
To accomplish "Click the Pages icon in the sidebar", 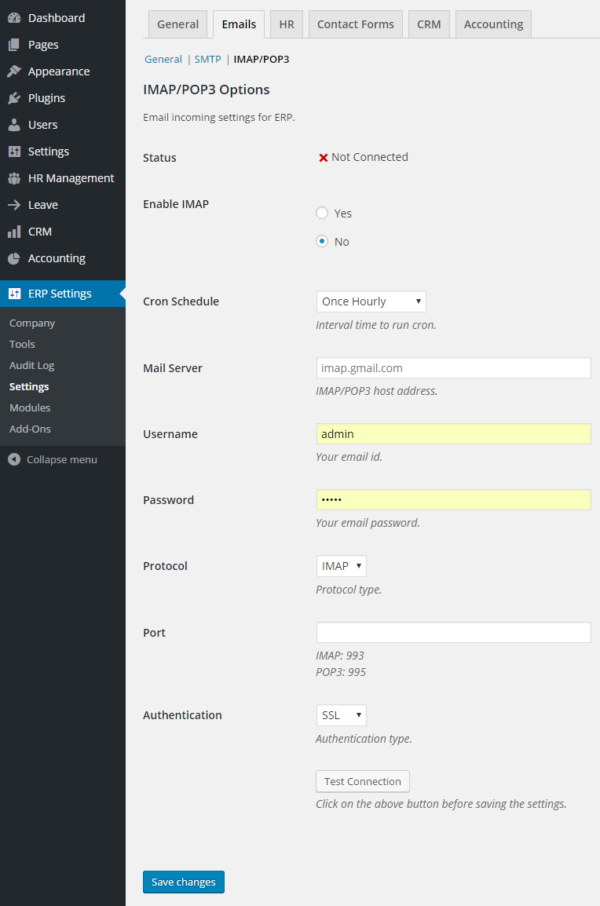I will 14,44.
